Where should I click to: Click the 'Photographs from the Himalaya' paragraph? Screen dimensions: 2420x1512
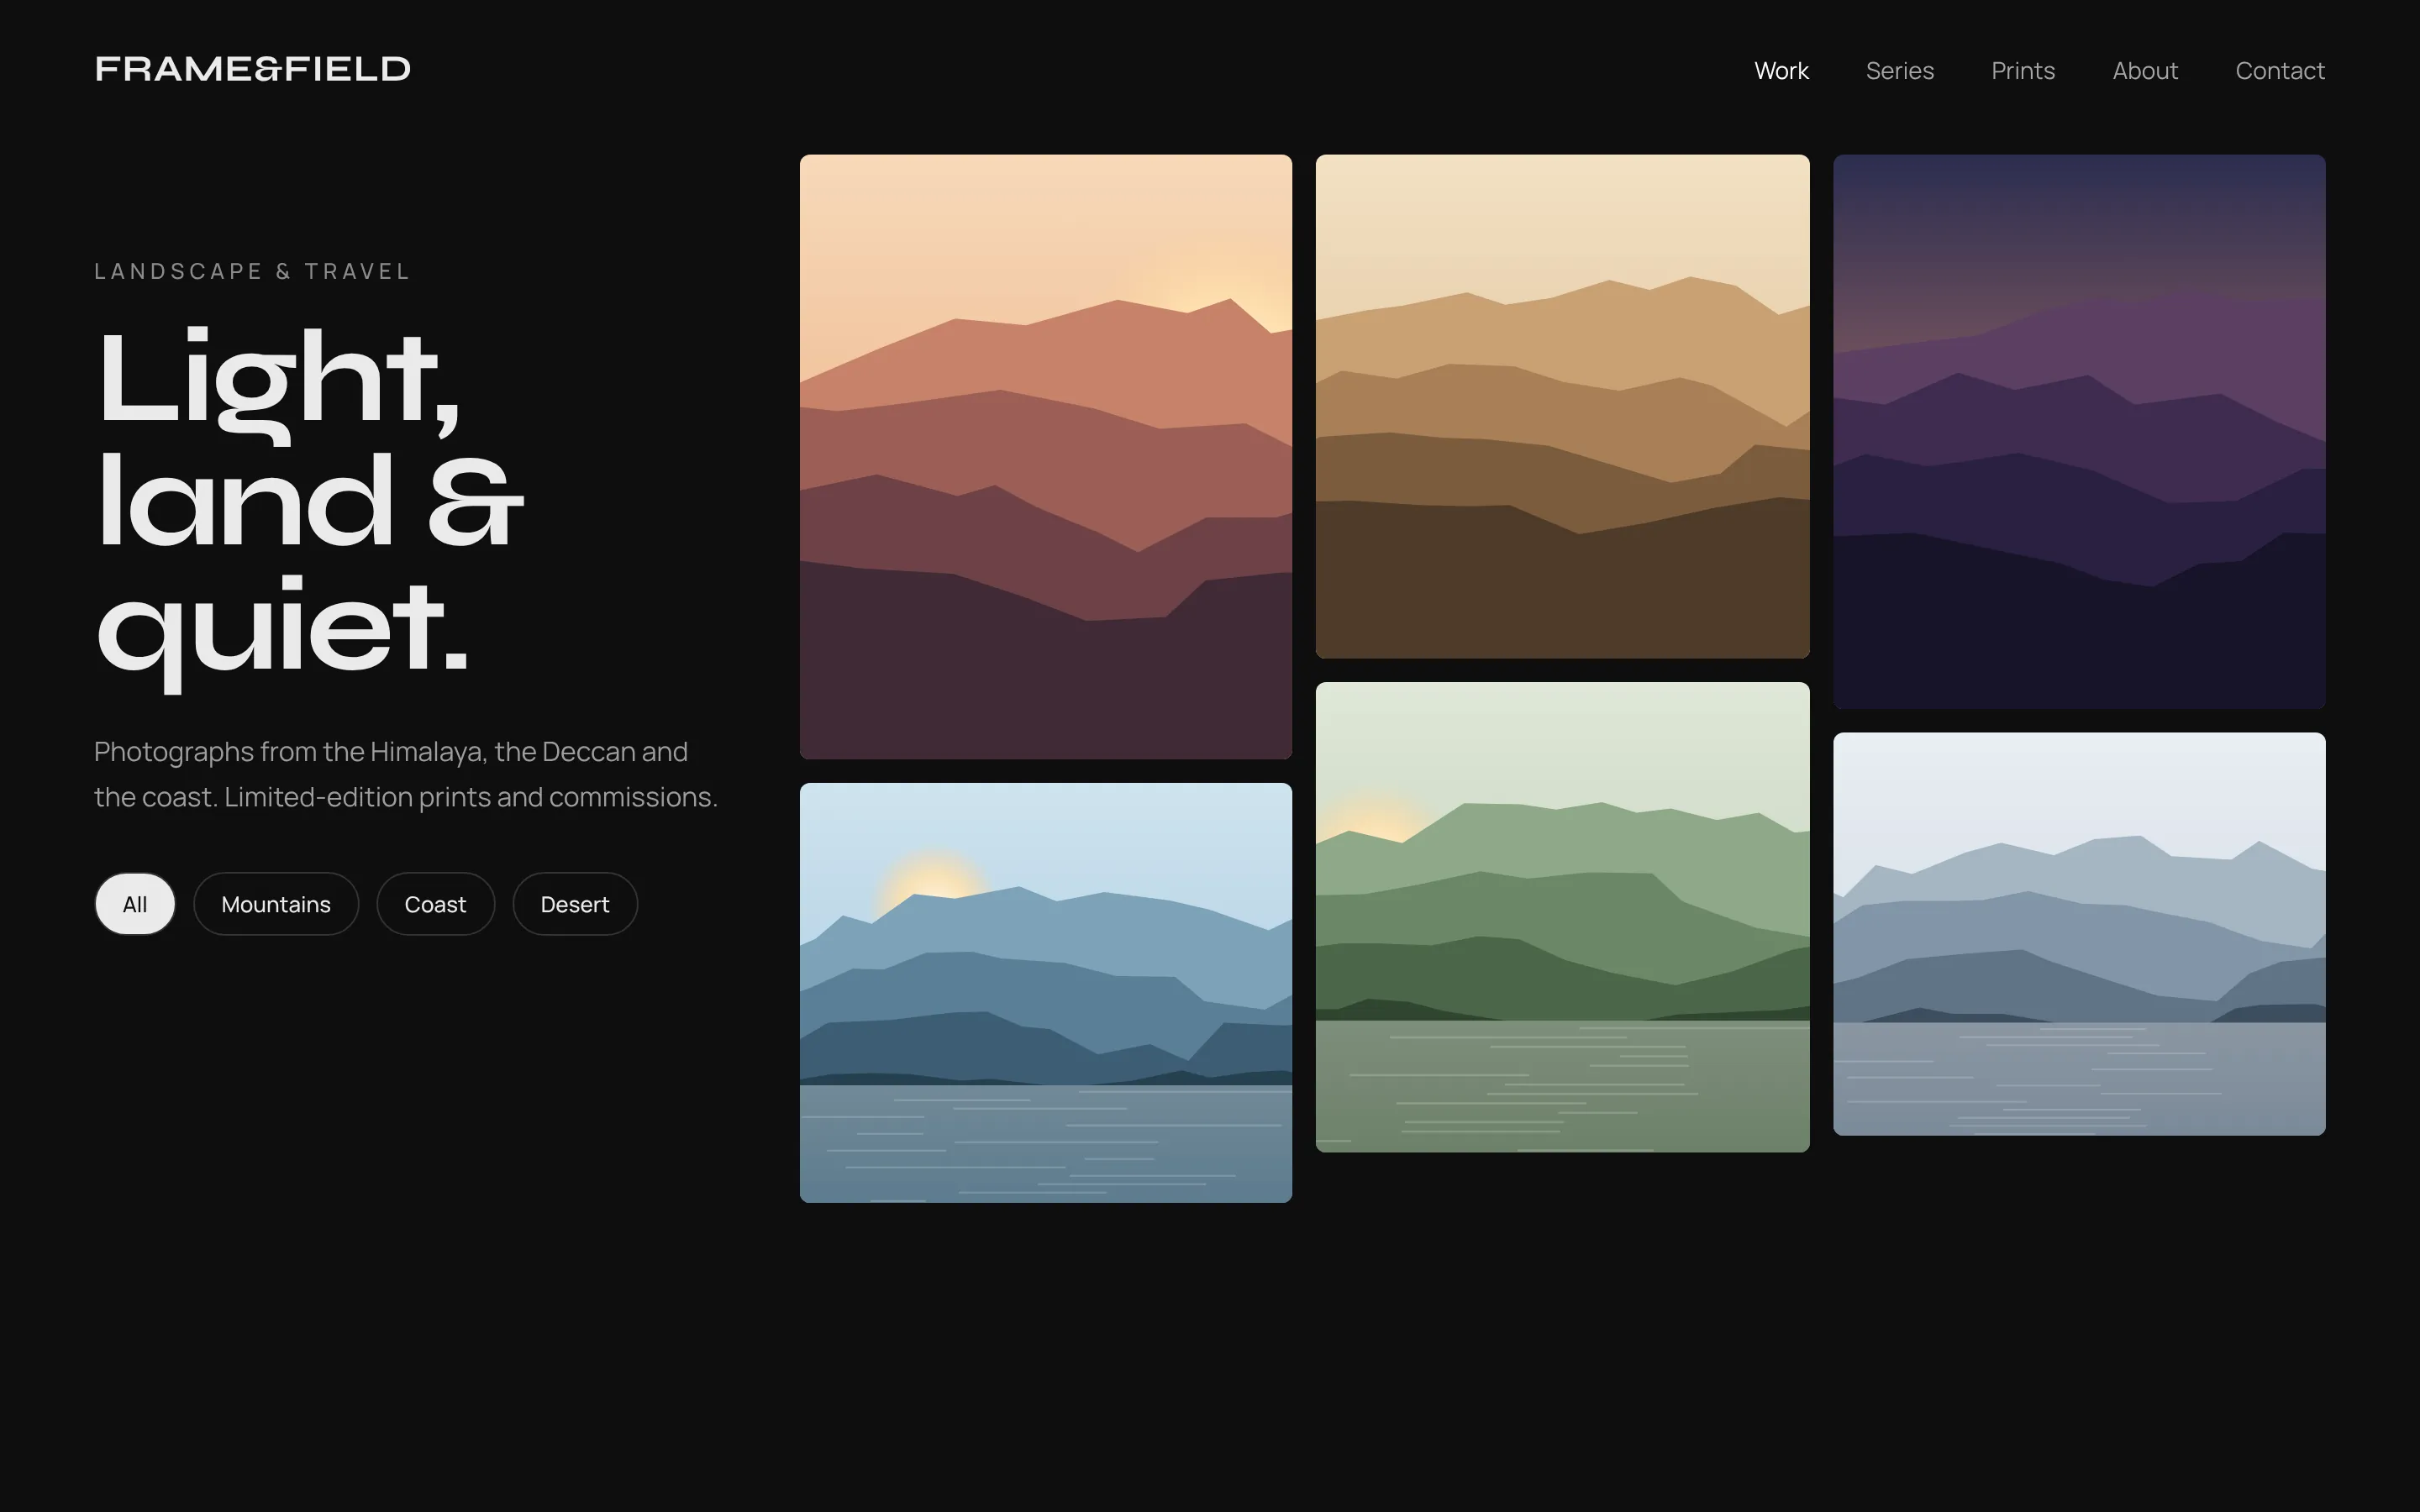point(406,774)
